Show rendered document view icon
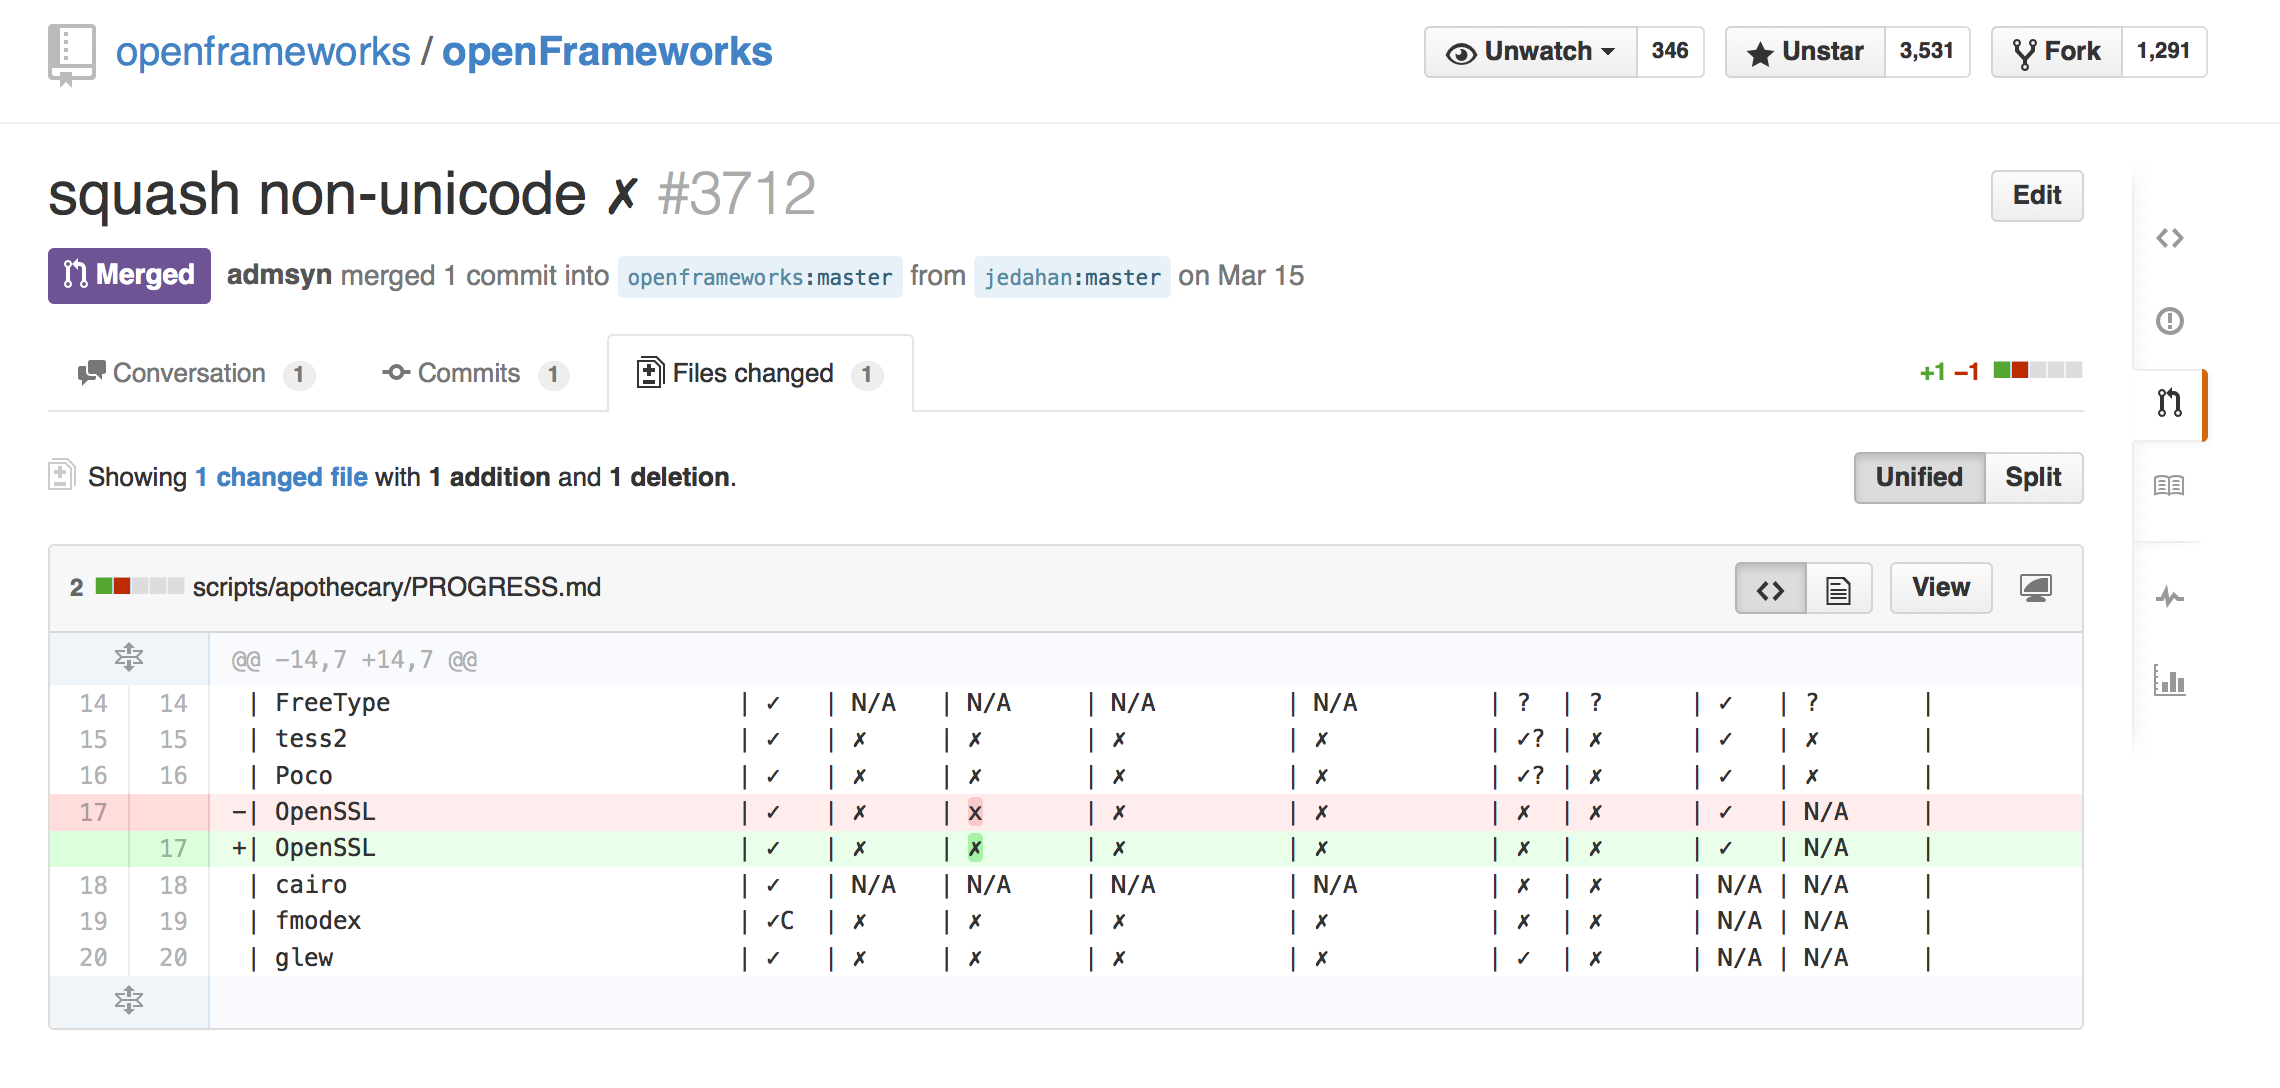This screenshot has width=2280, height=1088. tap(1838, 588)
